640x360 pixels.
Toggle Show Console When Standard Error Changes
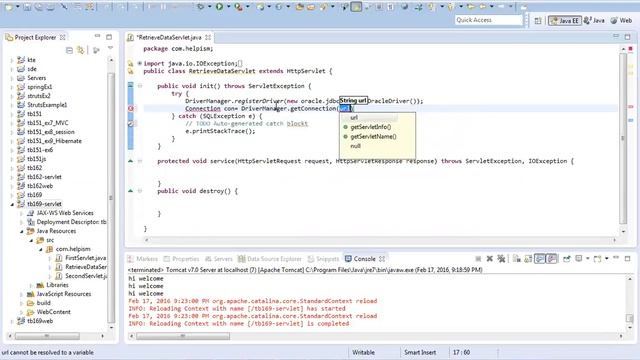(551, 259)
